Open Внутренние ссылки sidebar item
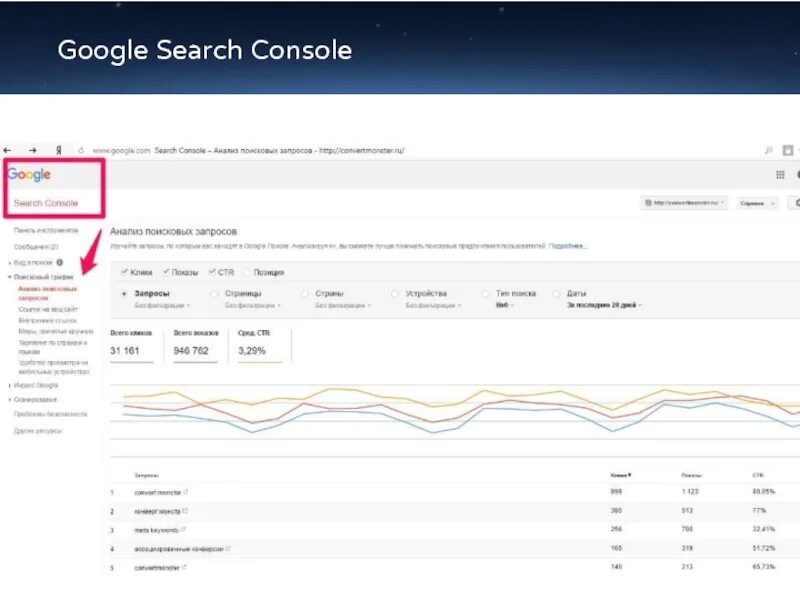The image size is (800, 600). click(x=47, y=320)
